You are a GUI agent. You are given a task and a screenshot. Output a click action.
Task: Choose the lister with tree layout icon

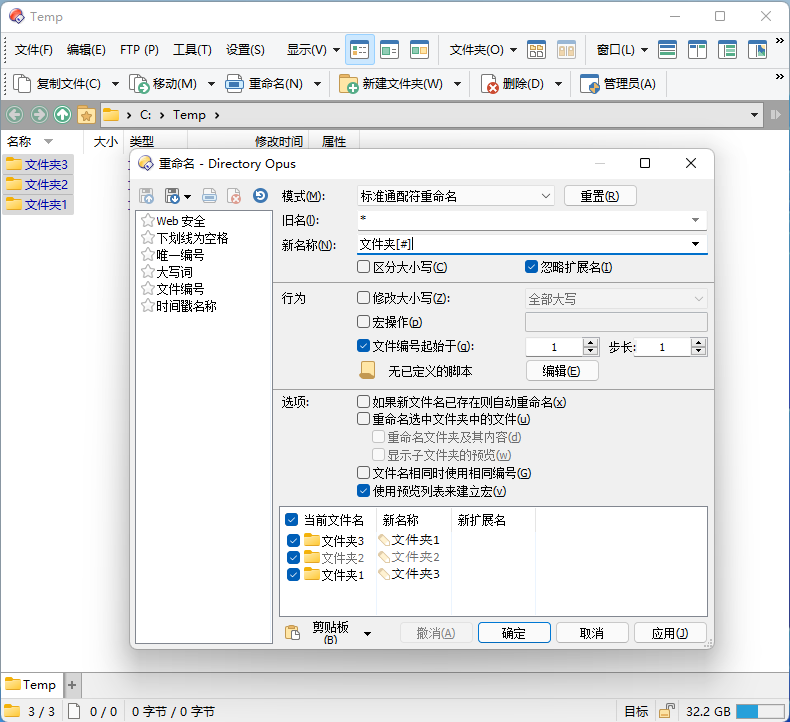pos(728,50)
